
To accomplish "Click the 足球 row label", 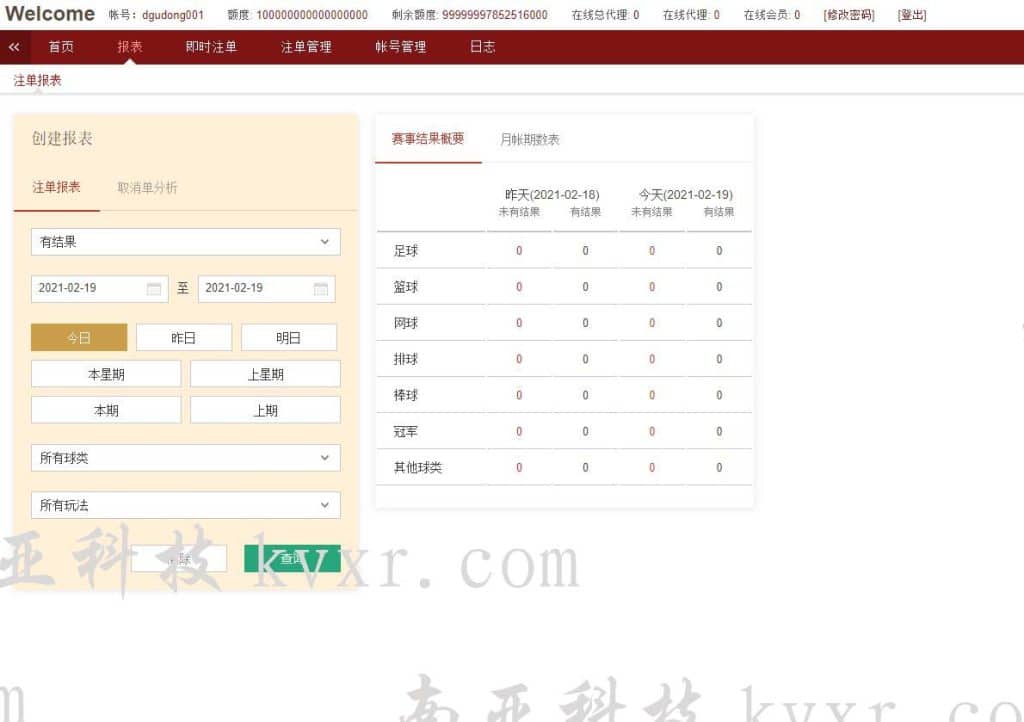I will (406, 251).
